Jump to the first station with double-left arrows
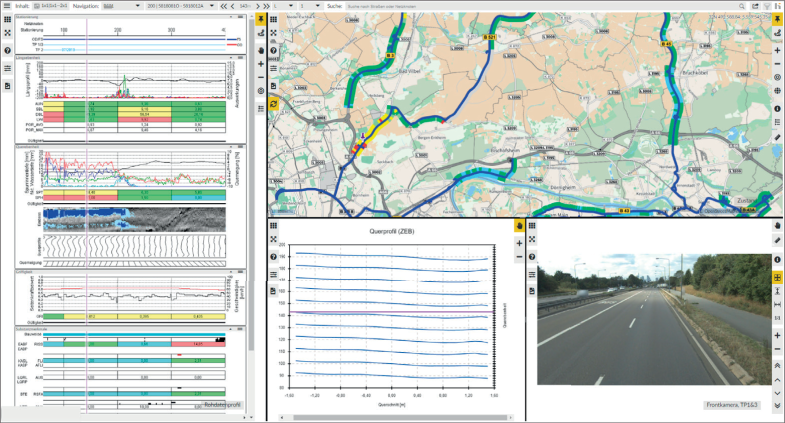 [x=222, y=6]
